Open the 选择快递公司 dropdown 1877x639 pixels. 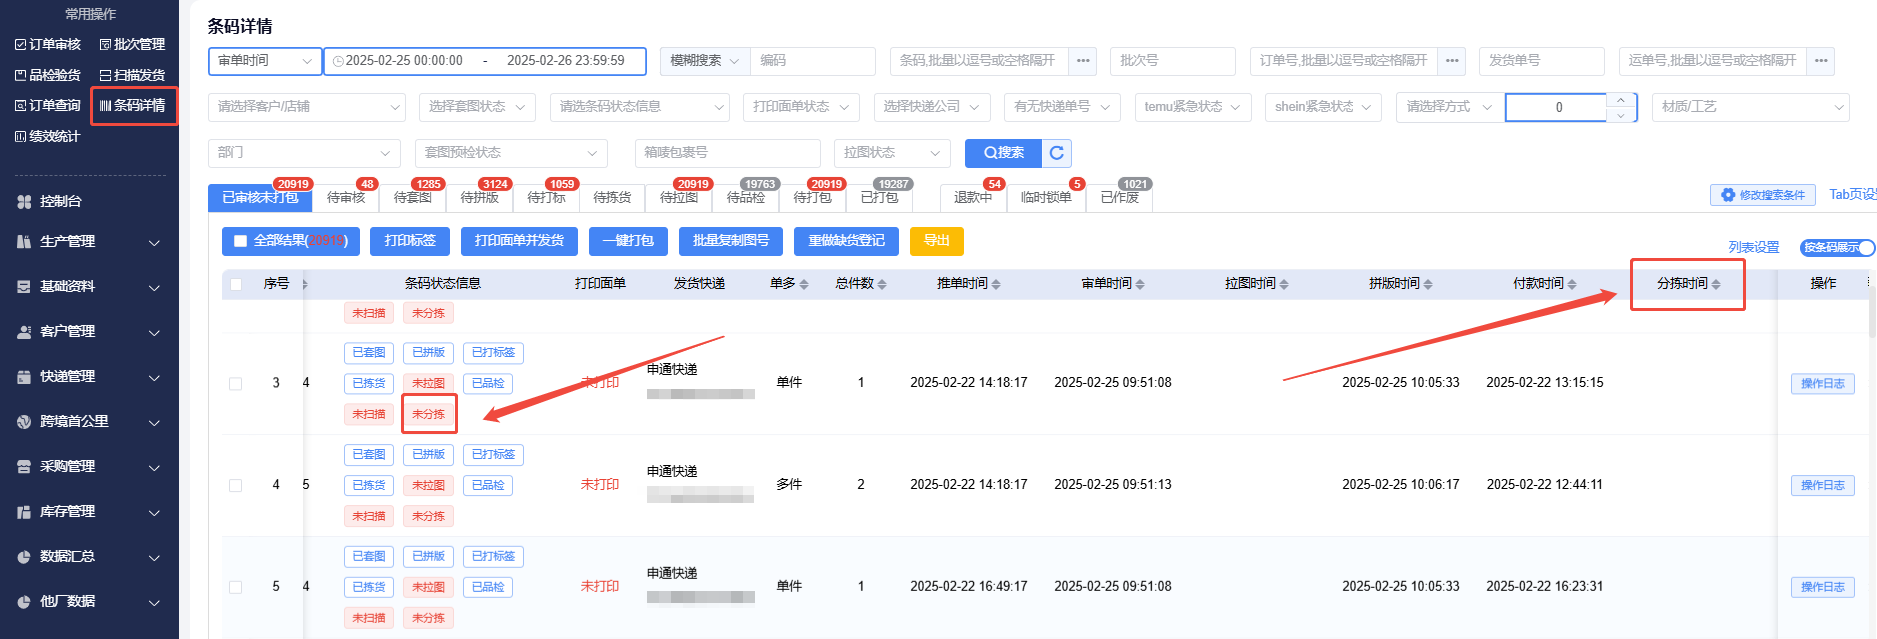pyautogui.click(x=931, y=107)
